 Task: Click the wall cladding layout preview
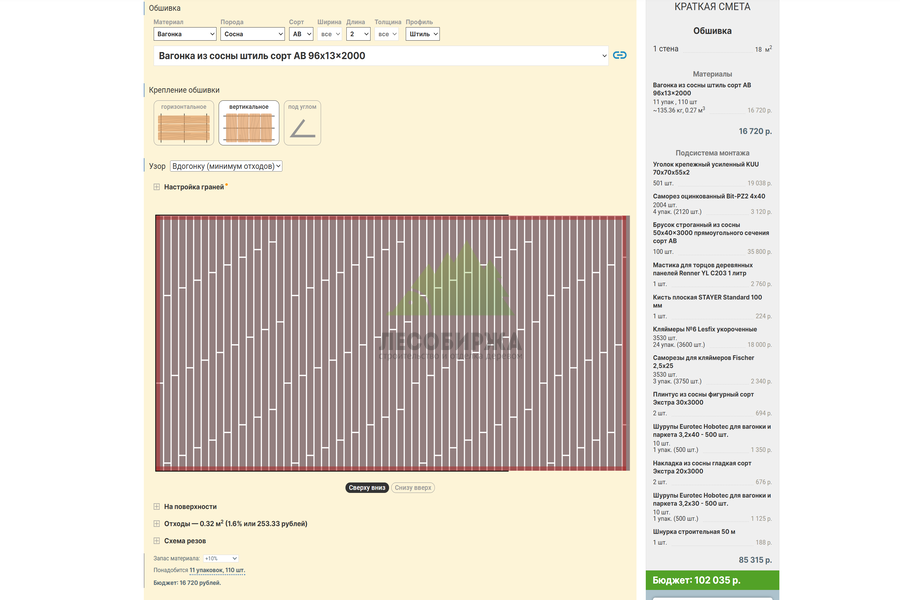tap(392, 343)
